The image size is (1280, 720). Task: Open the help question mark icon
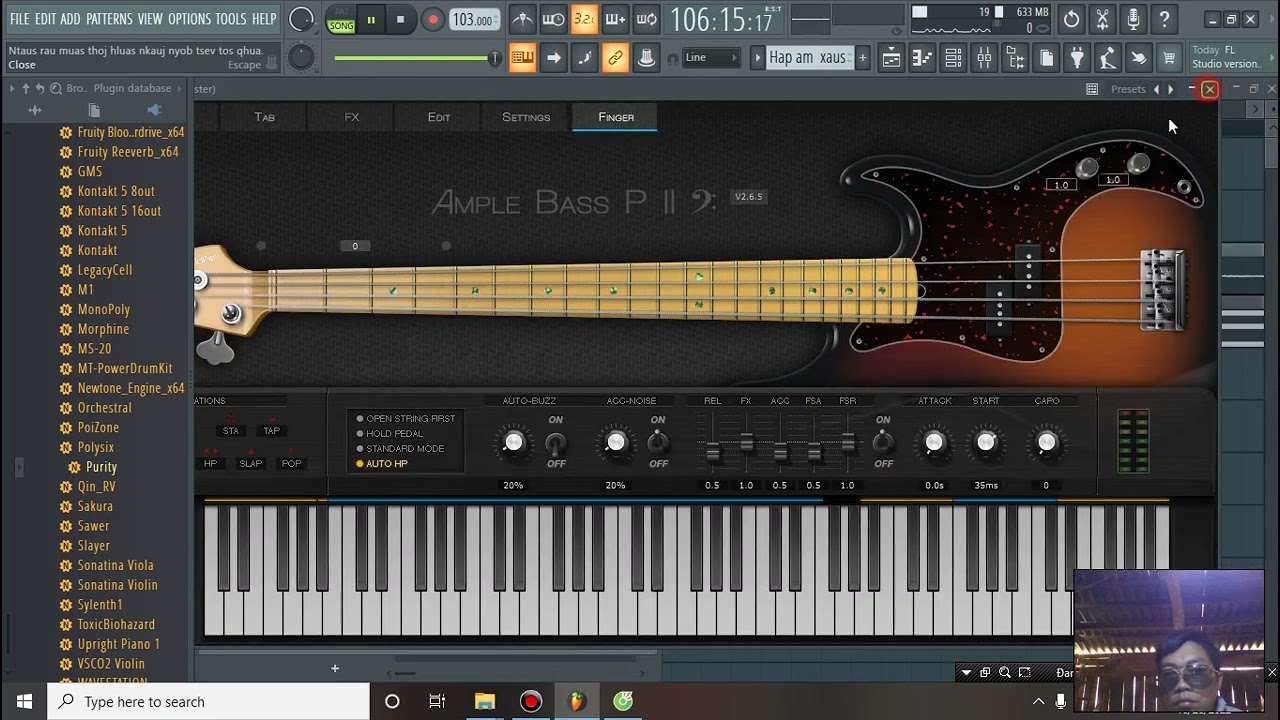(1164, 19)
